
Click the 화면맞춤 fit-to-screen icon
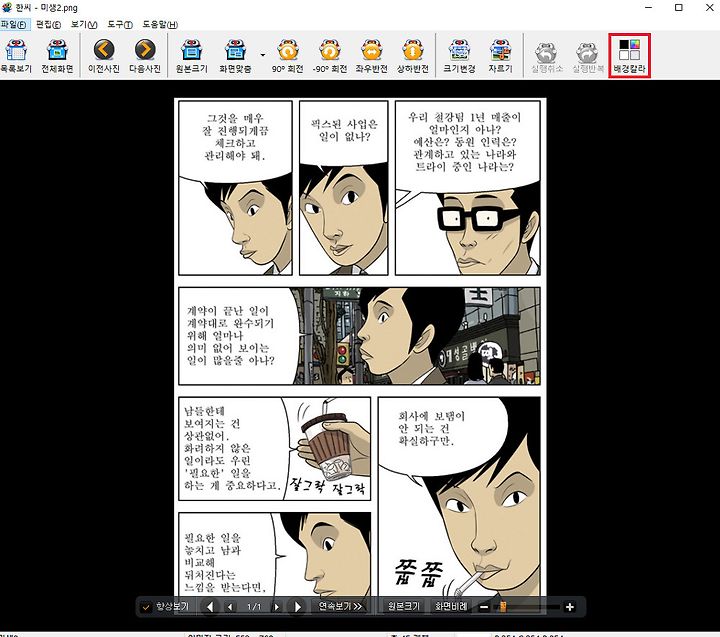(235, 56)
